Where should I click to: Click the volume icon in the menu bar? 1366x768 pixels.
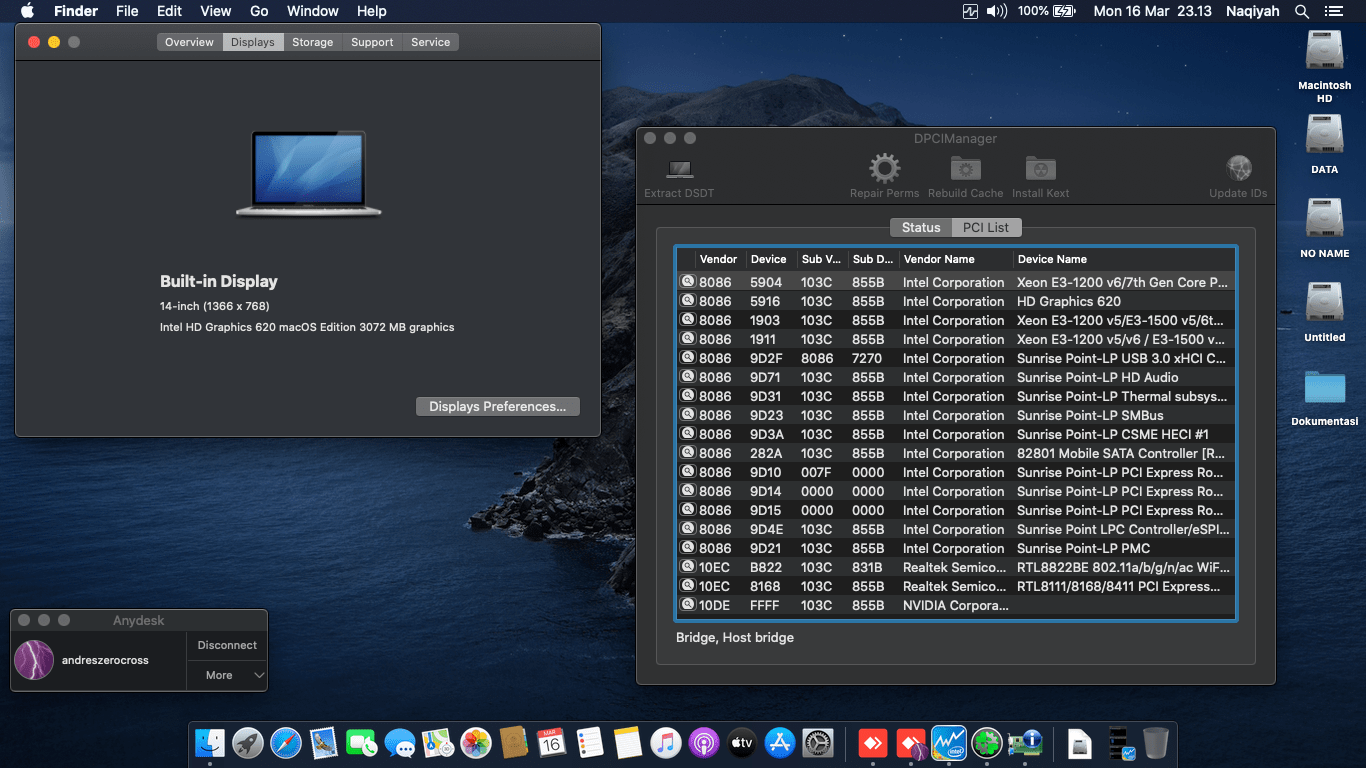click(x=997, y=11)
